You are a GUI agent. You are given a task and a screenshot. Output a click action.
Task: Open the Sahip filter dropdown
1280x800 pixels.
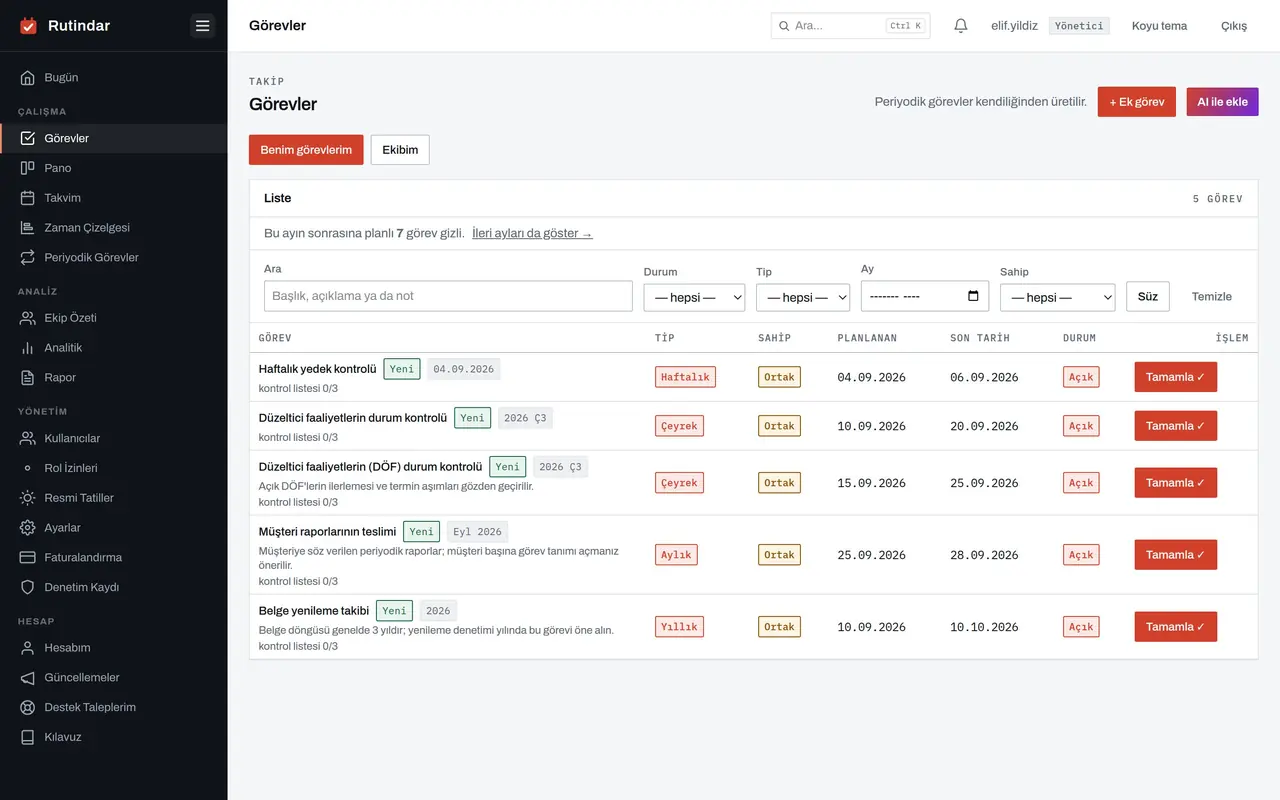pyautogui.click(x=1057, y=297)
